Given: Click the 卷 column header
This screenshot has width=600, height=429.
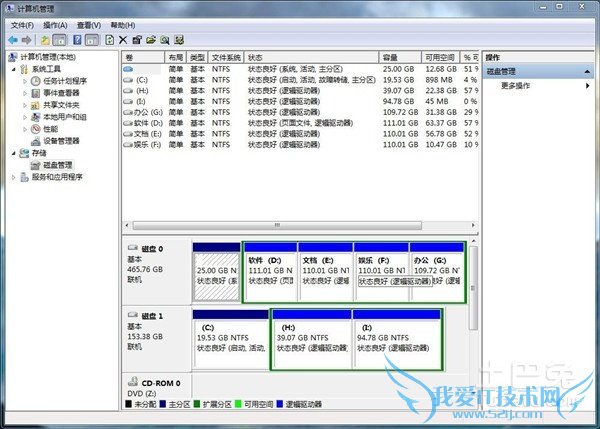Looking at the screenshot, I should [x=143, y=57].
